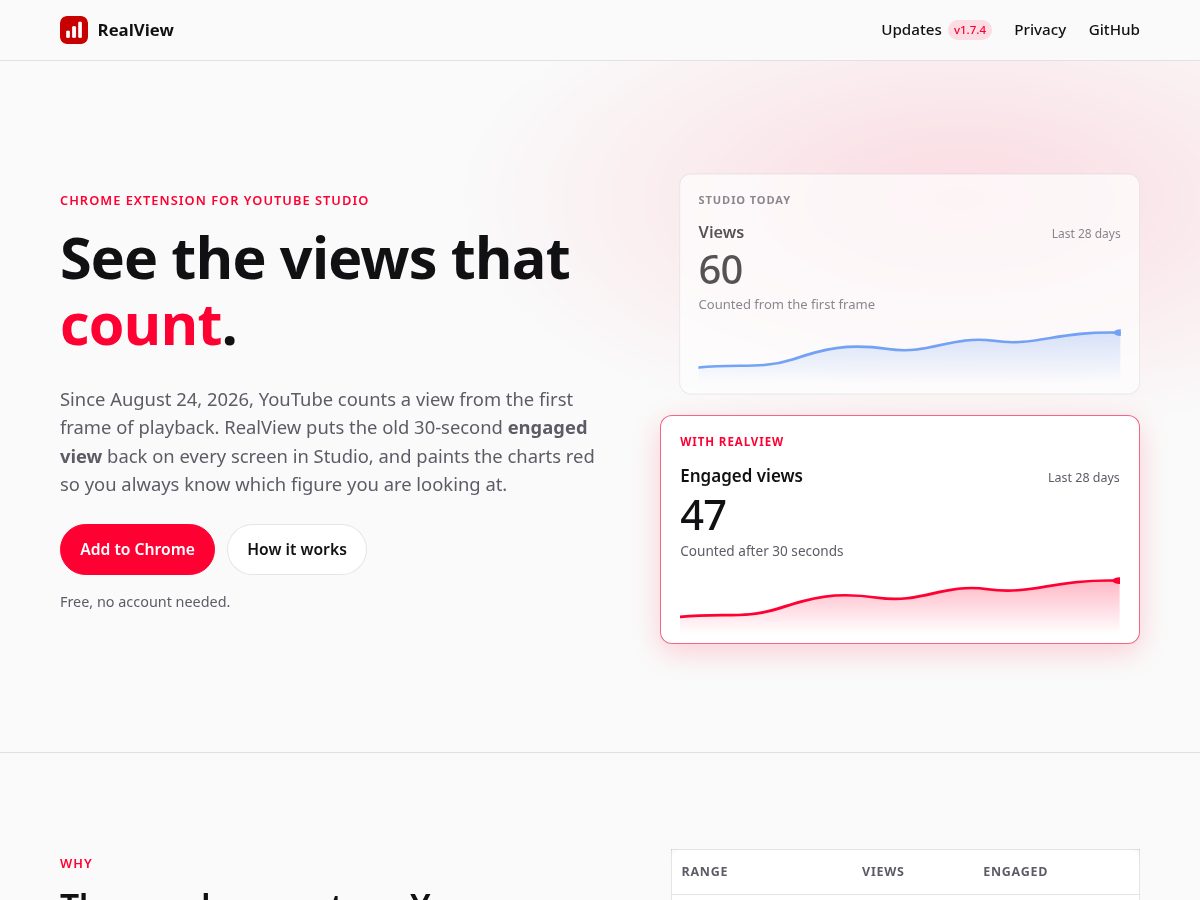Click the RealView bar chart logo icon
This screenshot has height=900, width=1200.
[74, 30]
